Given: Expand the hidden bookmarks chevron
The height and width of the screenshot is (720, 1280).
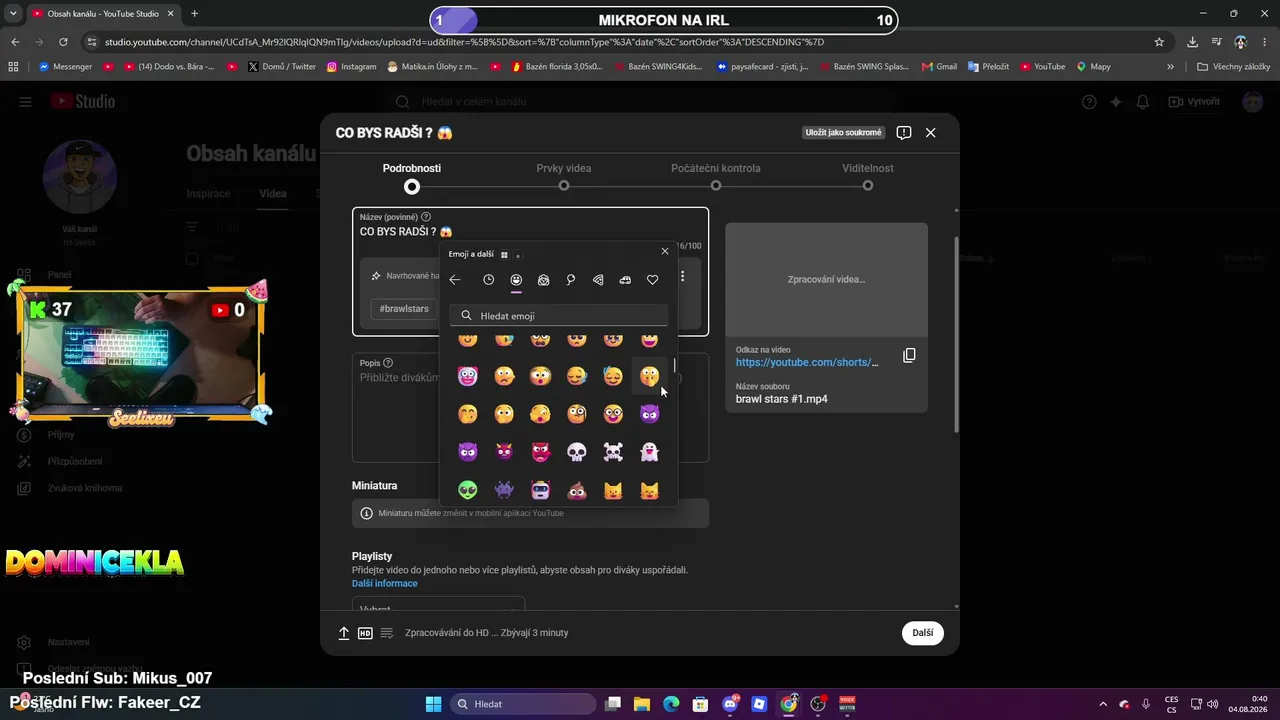Looking at the screenshot, I should point(1170,67).
